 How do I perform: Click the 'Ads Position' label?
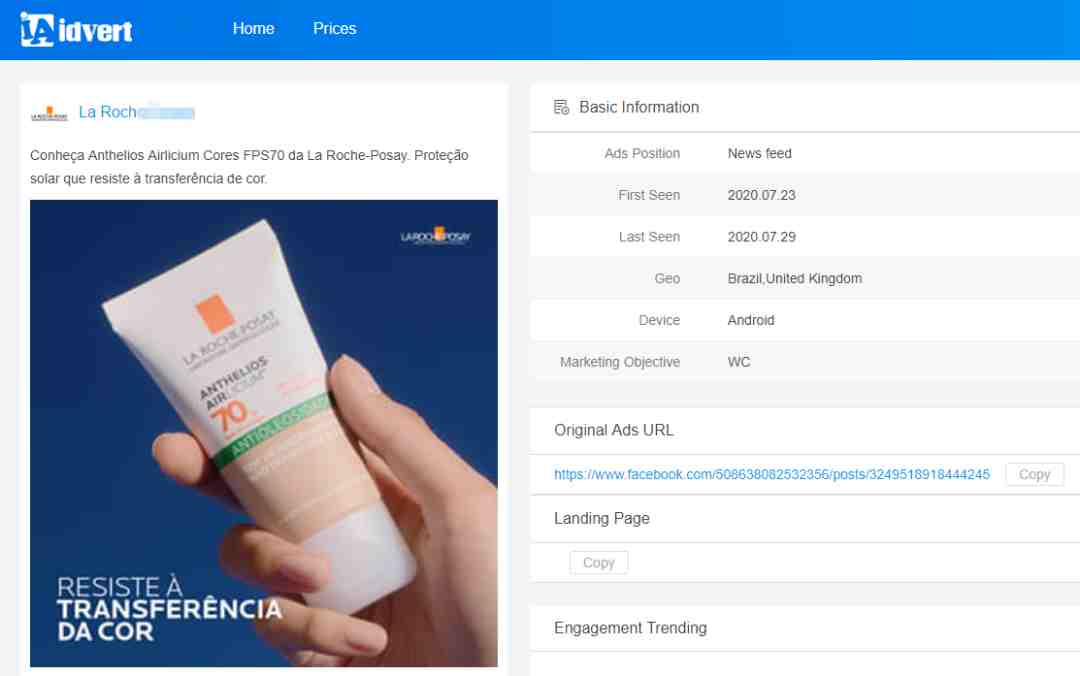[x=642, y=153]
